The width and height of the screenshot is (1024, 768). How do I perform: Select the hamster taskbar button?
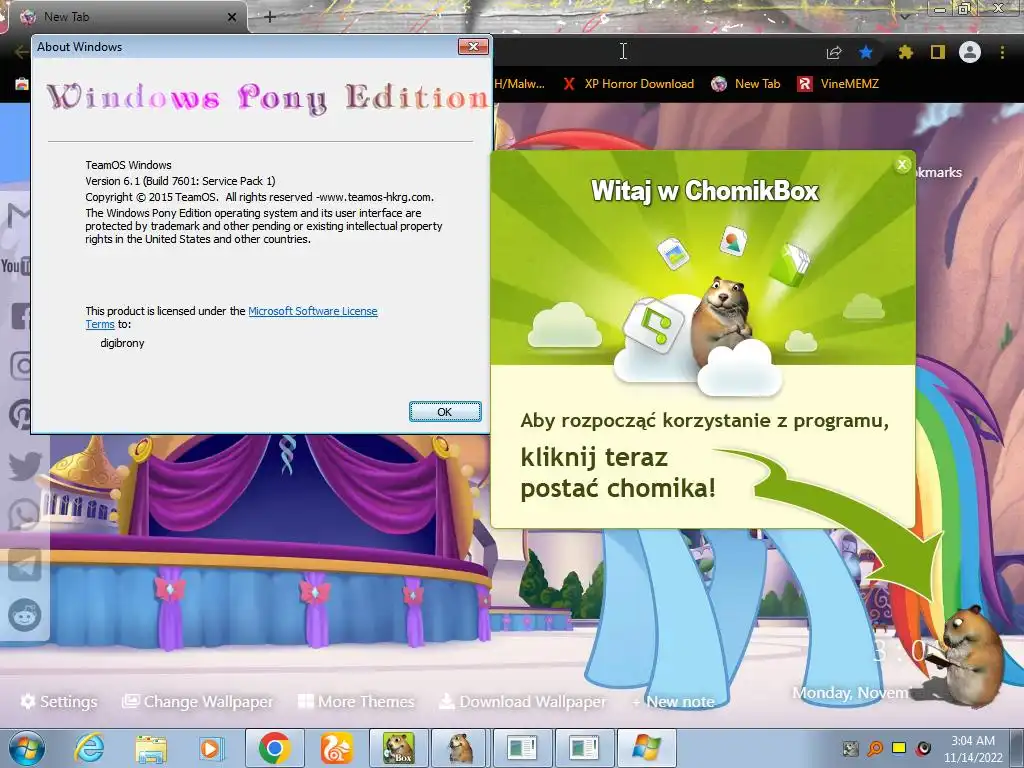click(x=460, y=748)
